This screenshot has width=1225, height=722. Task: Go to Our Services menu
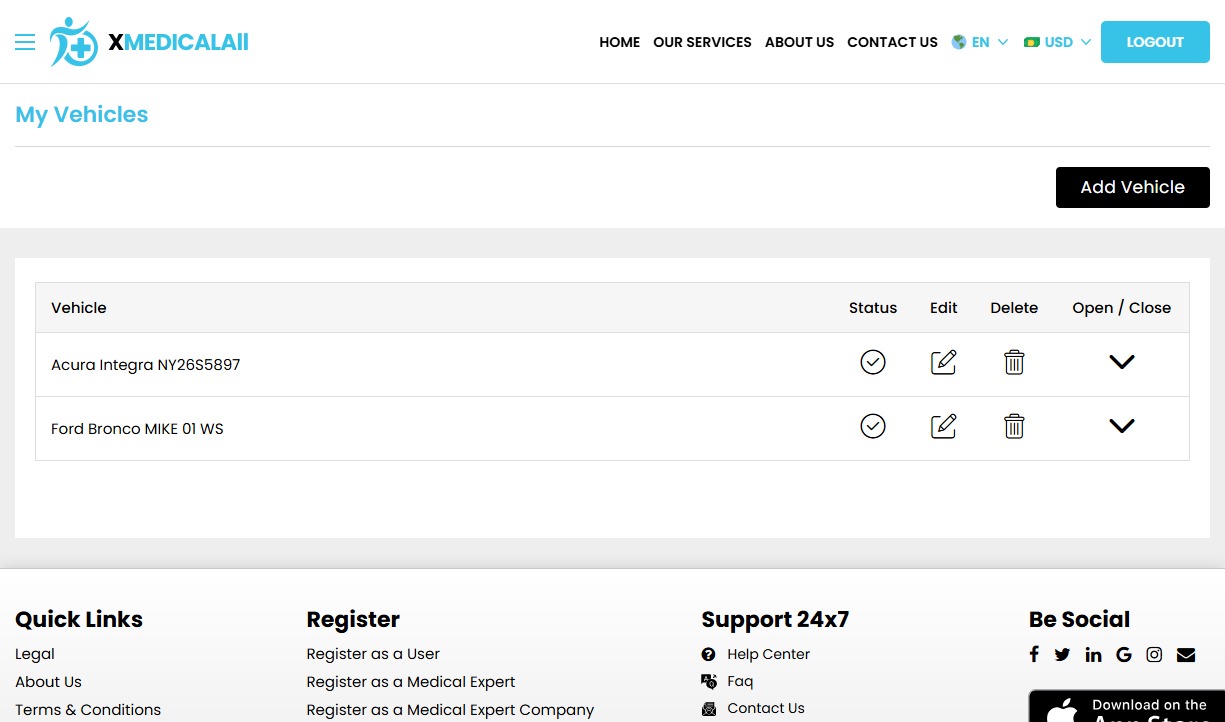pyautogui.click(x=702, y=42)
